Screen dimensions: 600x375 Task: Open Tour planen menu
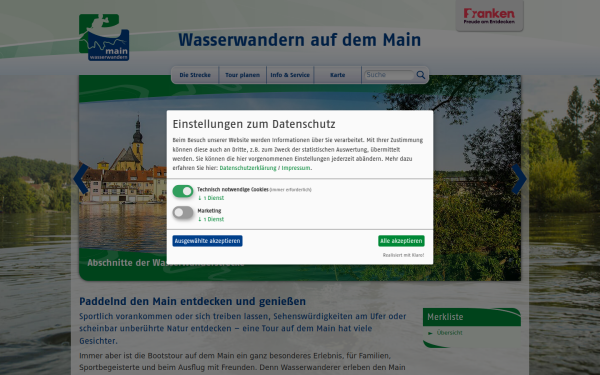tap(242, 75)
